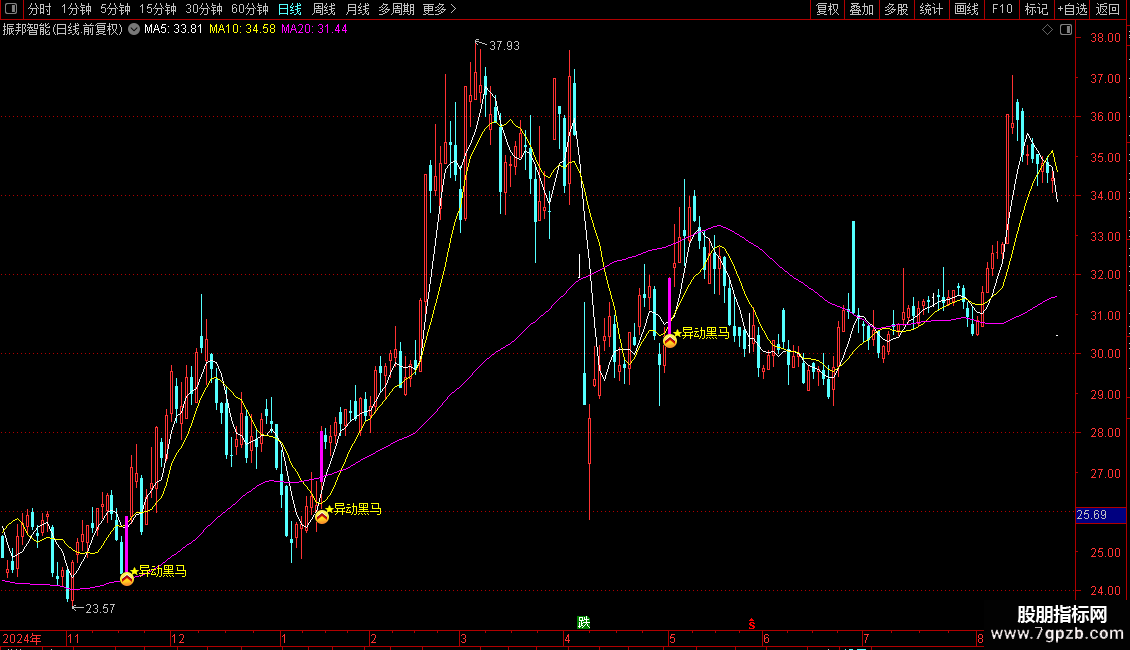This screenshot has width=1130, height=650.
Task: Click the 返回 back button
Action: pos(1108,9)
